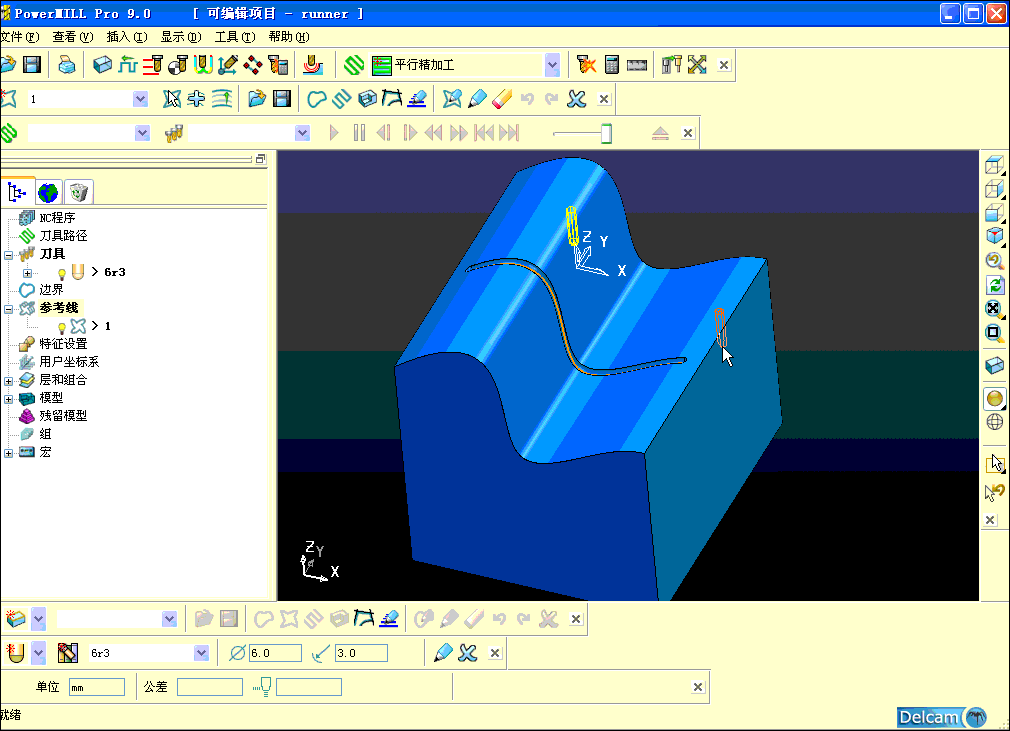Screen dimensions: 1010x731
Task: Open the 查看 (View) menu
Action: coord(73,37)
